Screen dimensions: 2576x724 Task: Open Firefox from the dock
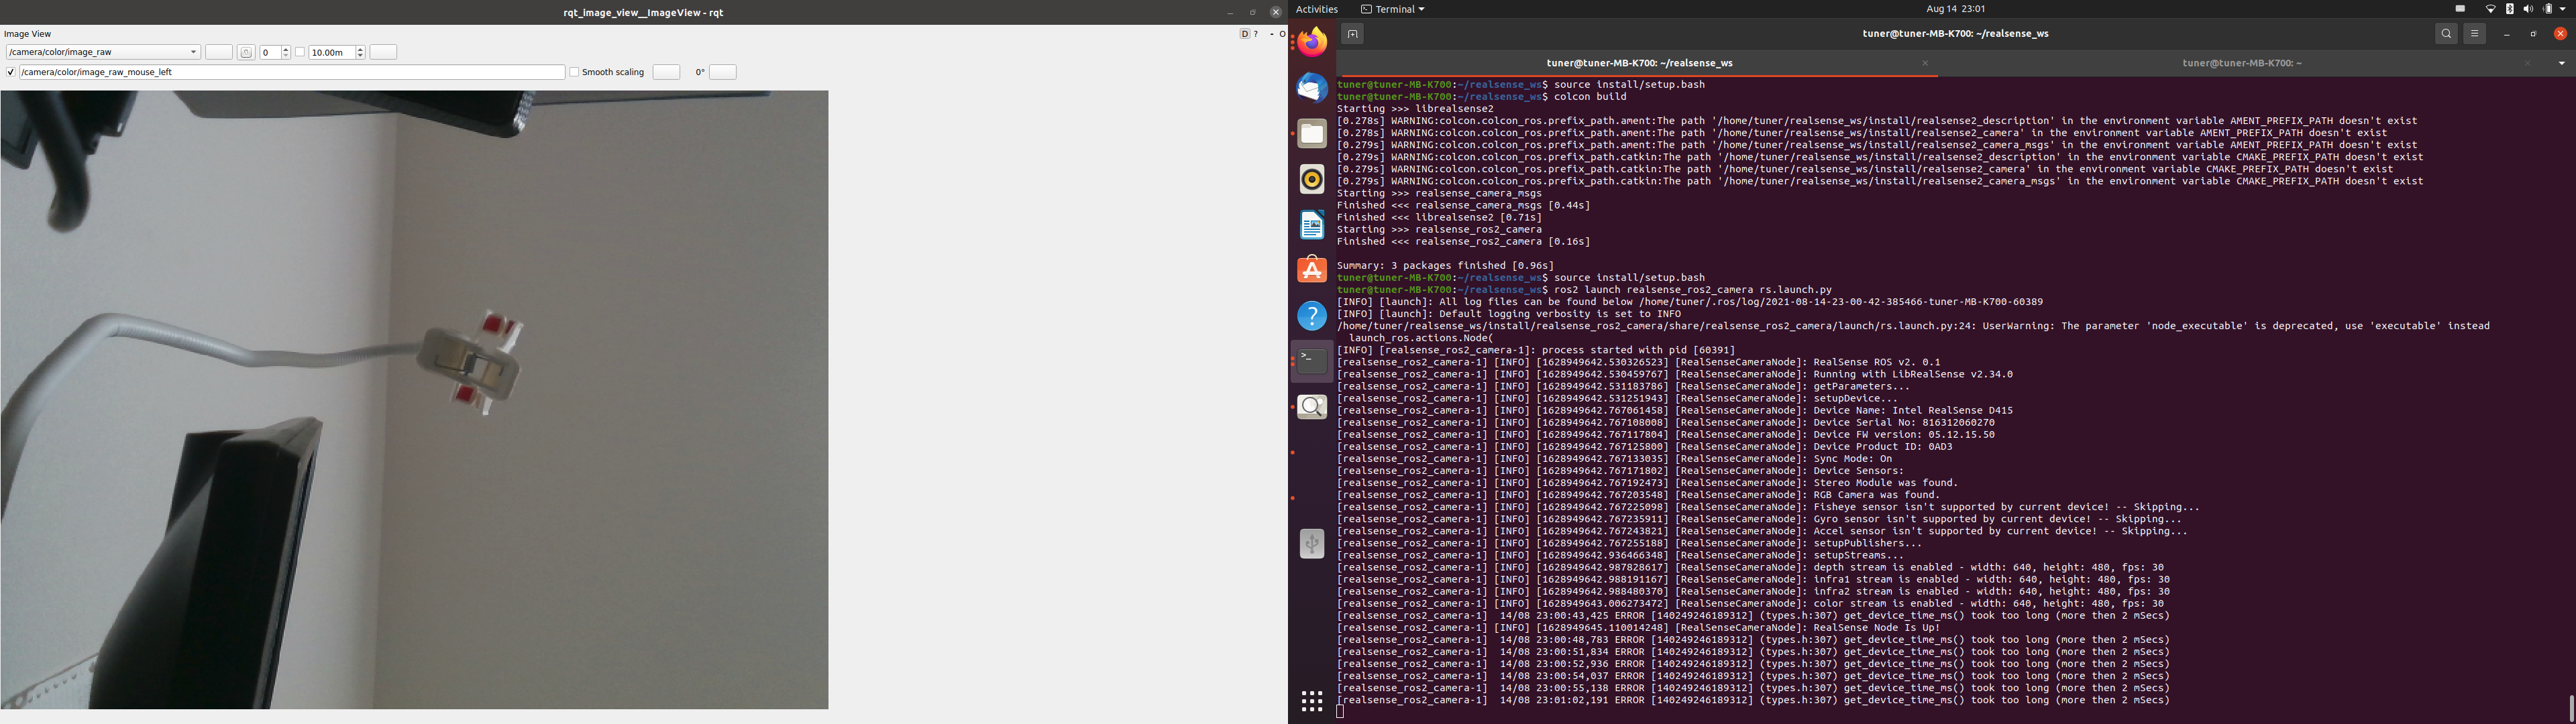tap(1312, 43)
